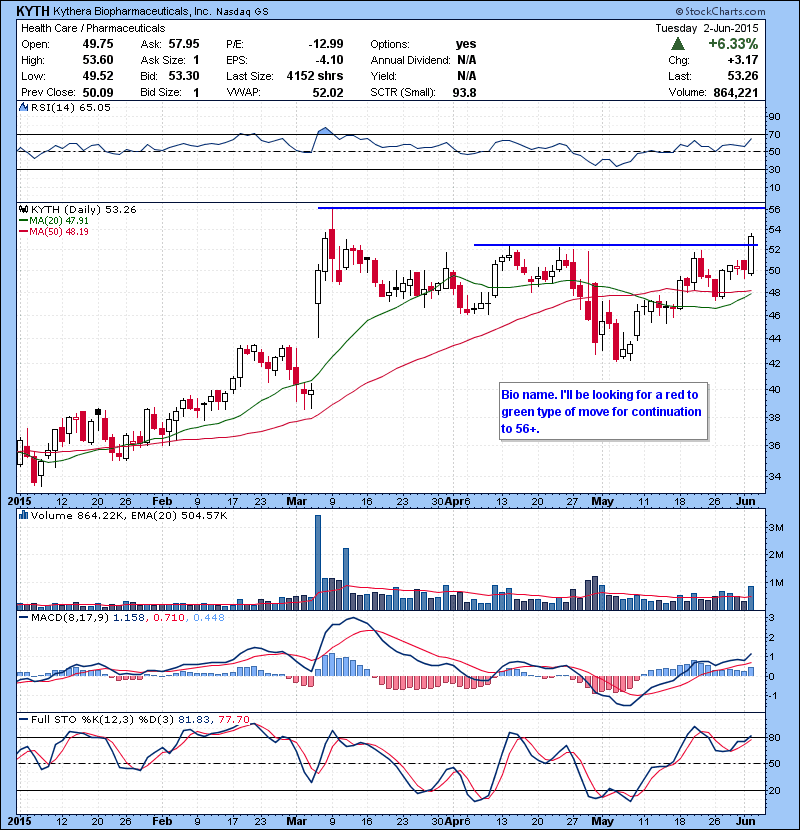Click the MA(50) 48.19 legend text
This screenshot has height=830, width=800.
coord(59,232)
